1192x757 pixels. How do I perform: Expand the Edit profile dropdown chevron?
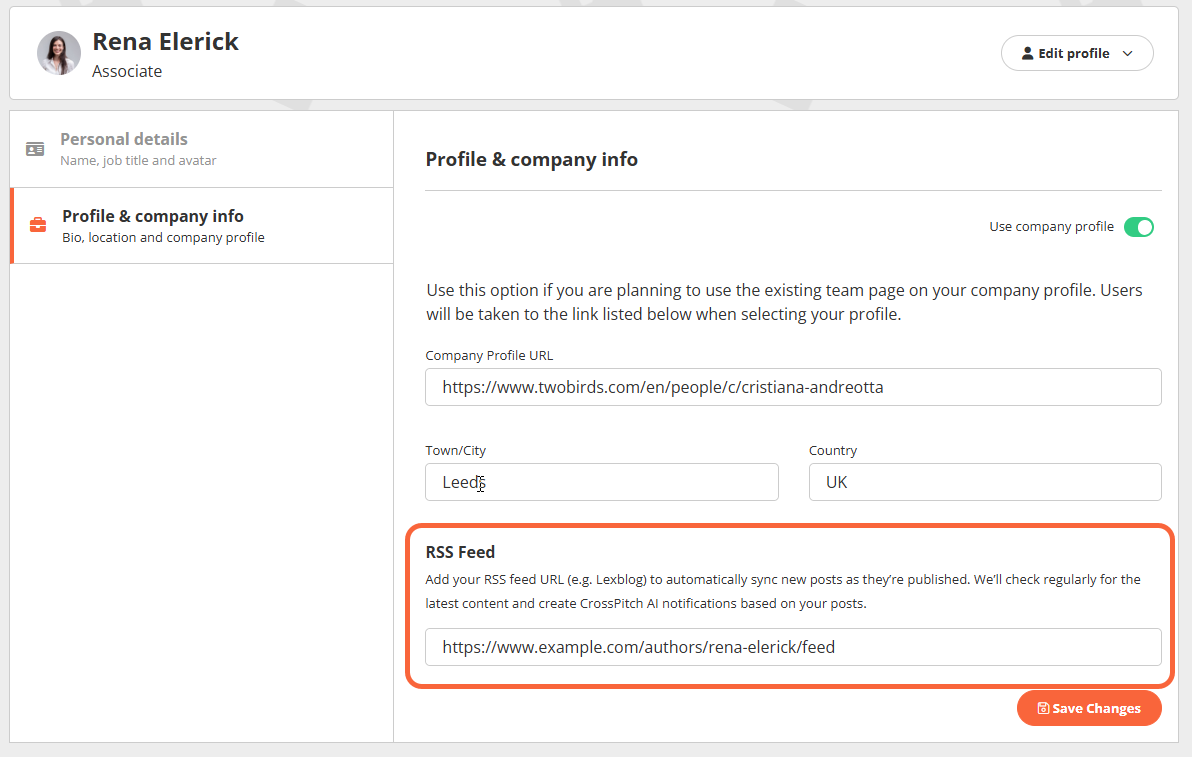(1127, 54)
